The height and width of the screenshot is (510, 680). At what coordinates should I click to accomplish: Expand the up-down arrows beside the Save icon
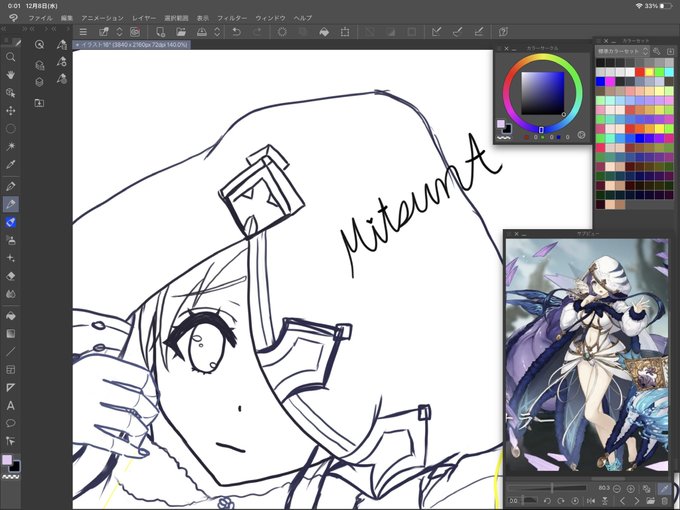(x=217, y=32)
